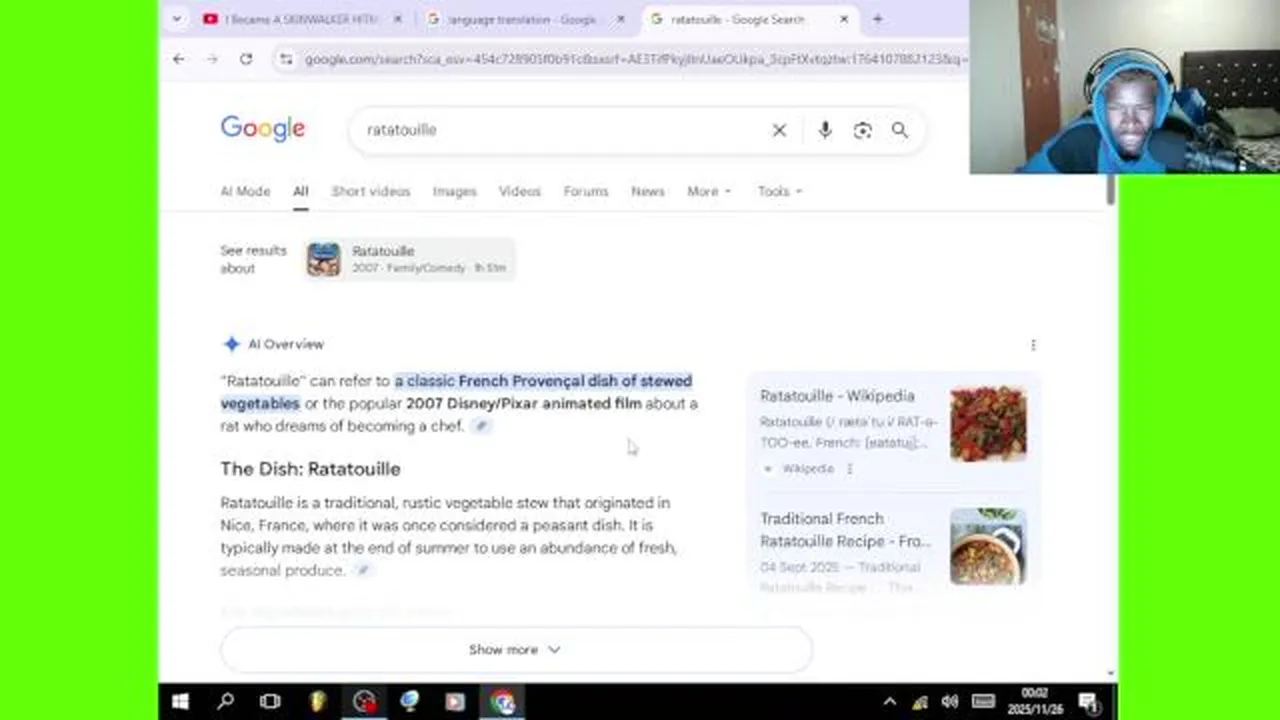
Task: Click the touch keyboard tray icon
Action: pos(983,702)
